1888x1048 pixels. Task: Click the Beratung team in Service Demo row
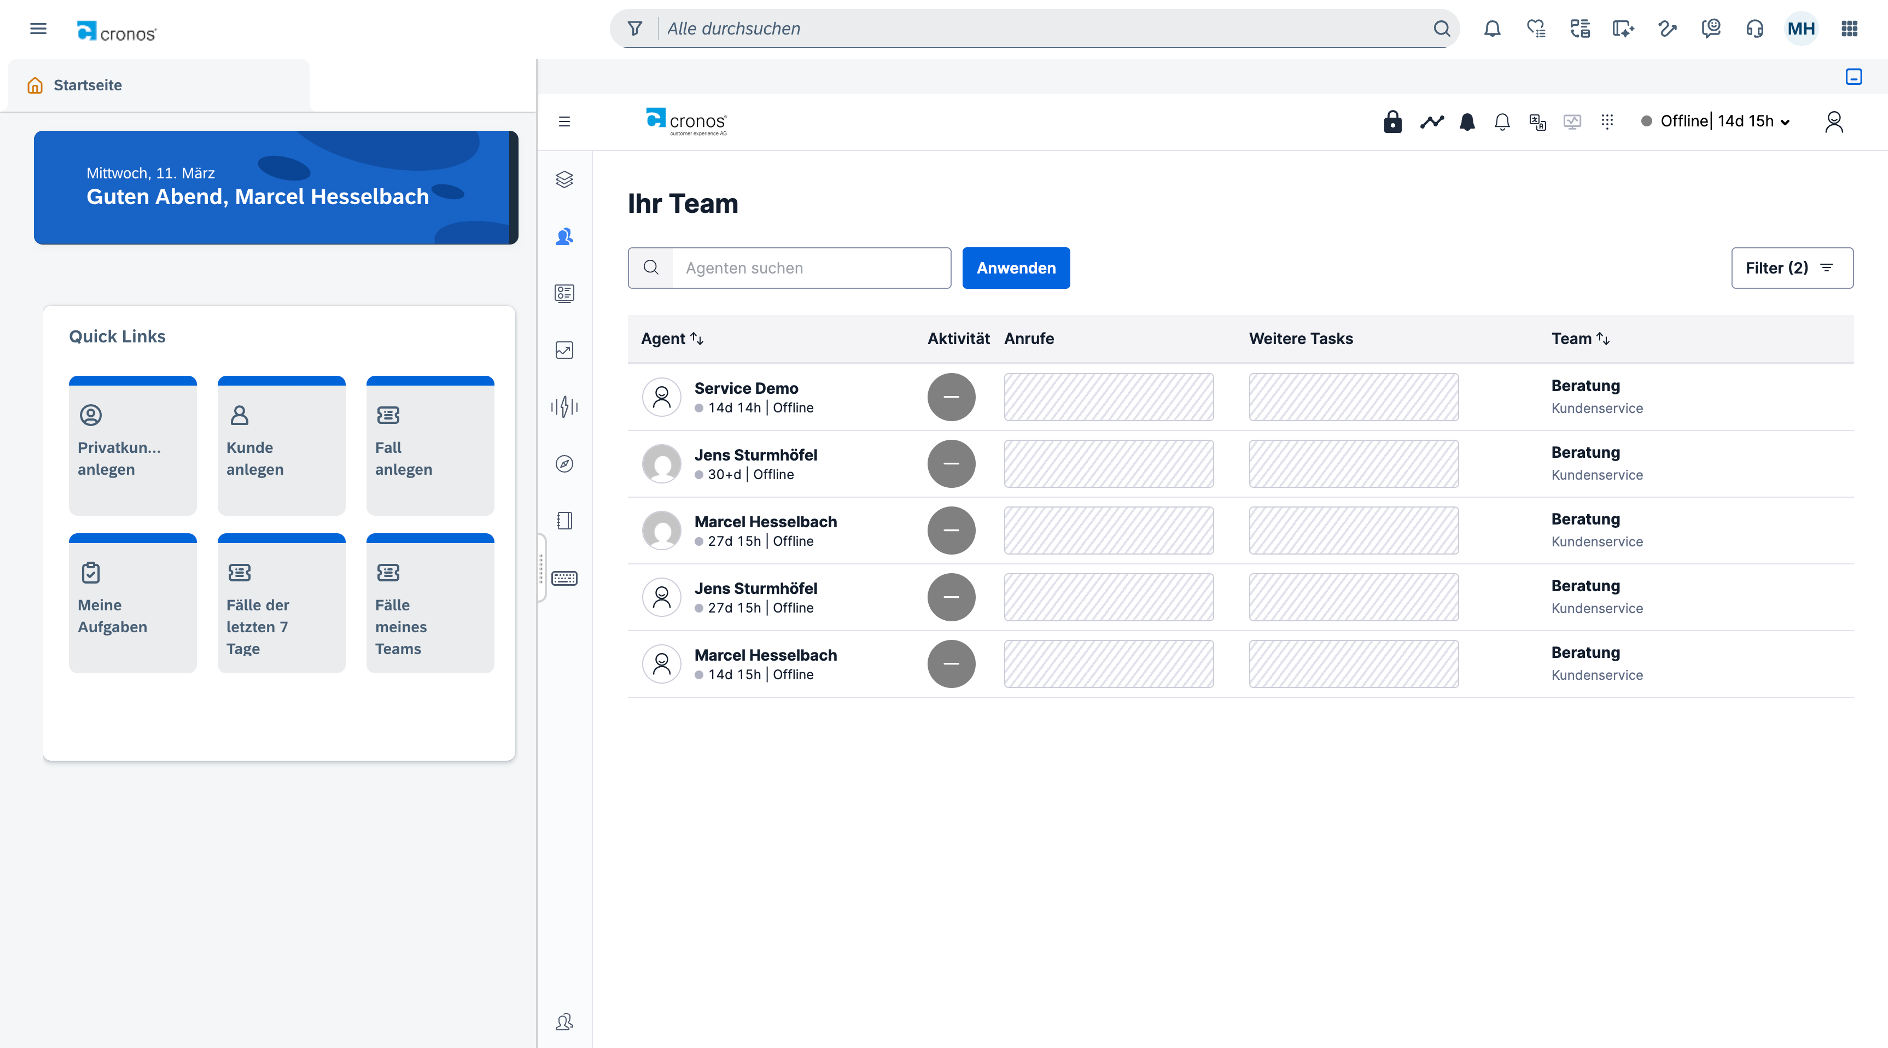1586,386
